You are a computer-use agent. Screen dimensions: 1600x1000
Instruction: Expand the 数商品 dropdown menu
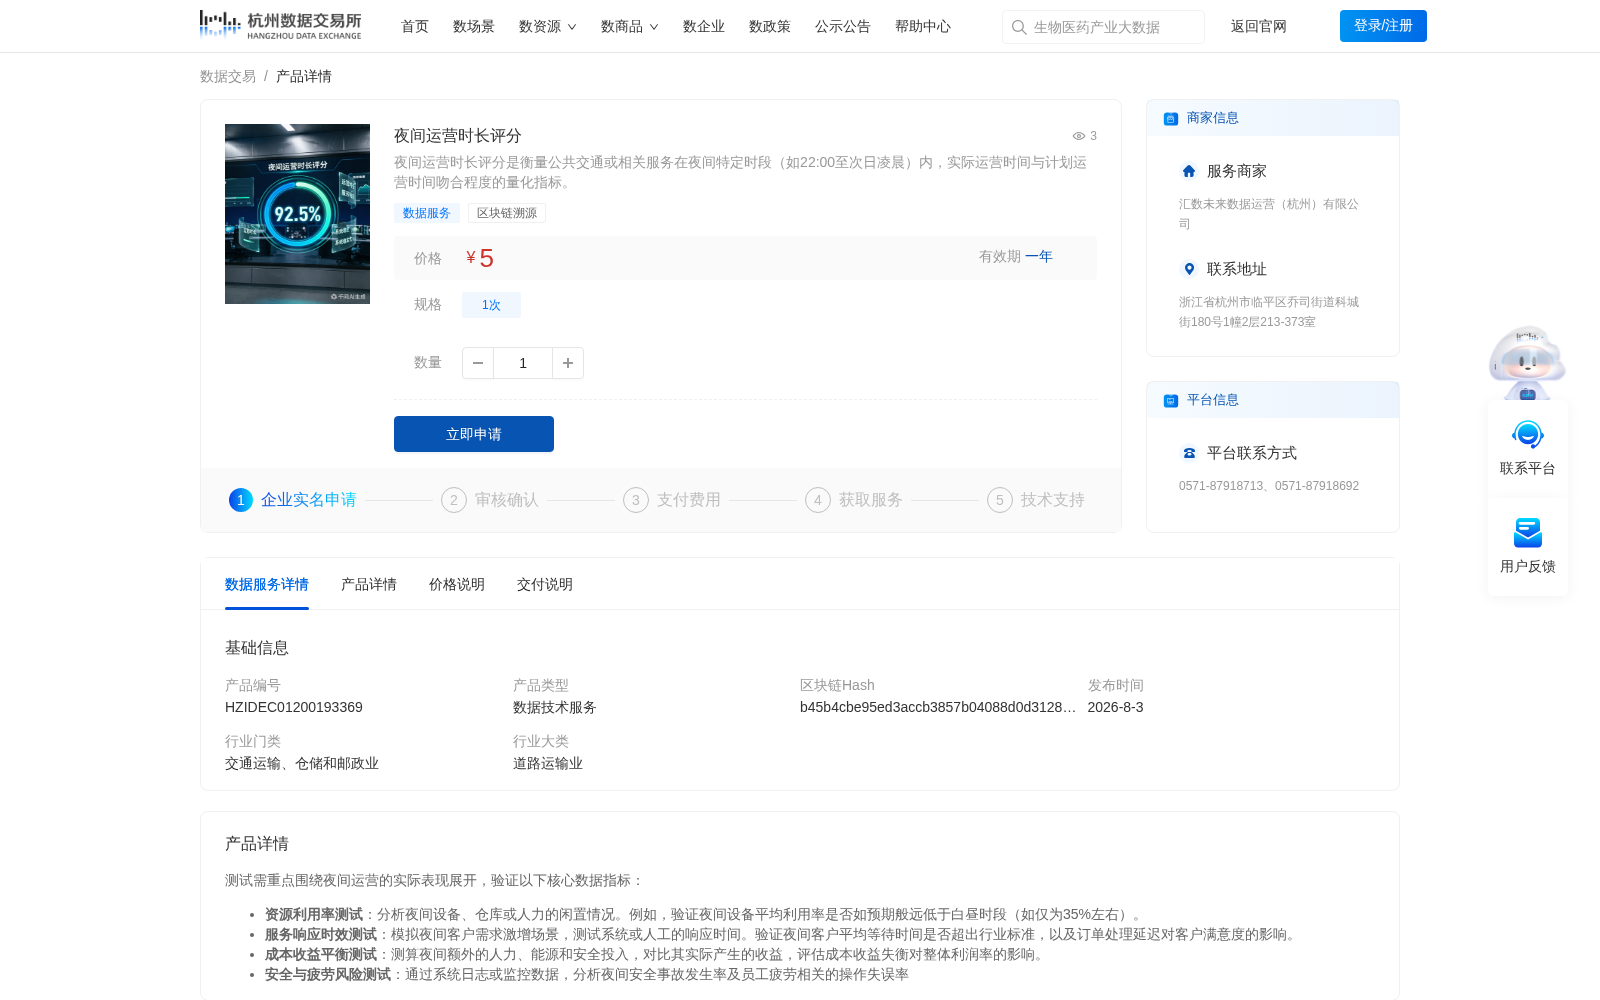[629, 26]
